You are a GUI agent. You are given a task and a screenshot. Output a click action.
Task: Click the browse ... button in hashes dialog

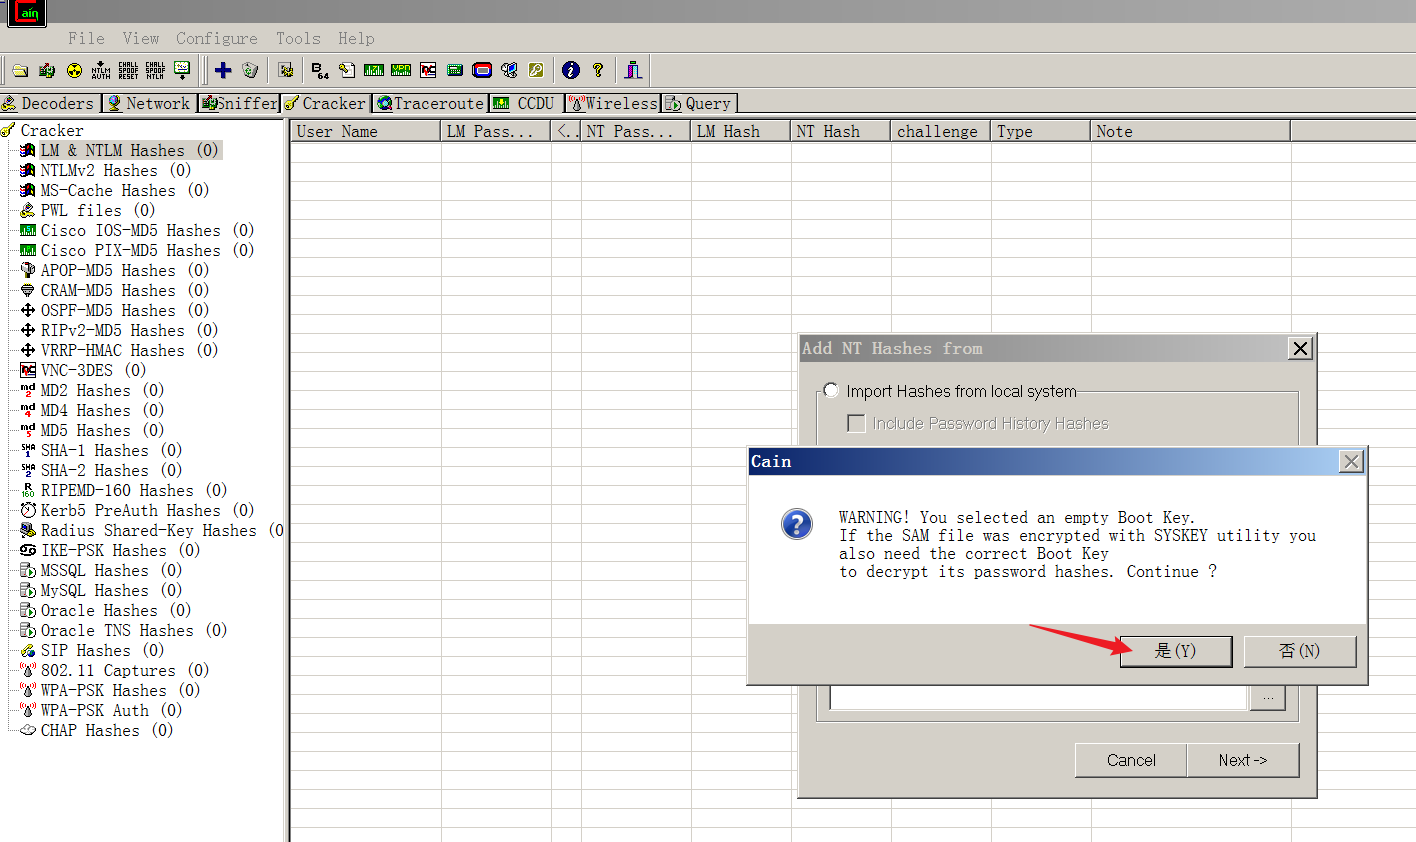click(1268, 697)
